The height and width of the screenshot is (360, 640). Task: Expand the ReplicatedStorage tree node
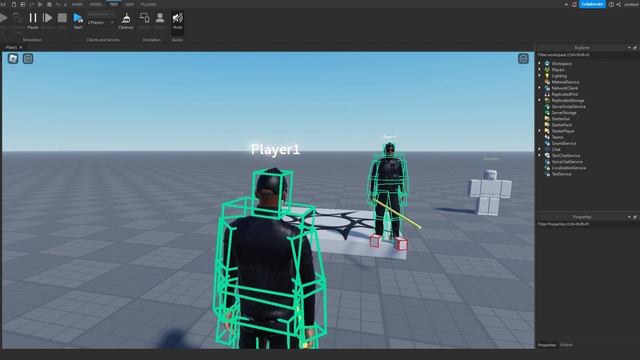pos(540,100)
